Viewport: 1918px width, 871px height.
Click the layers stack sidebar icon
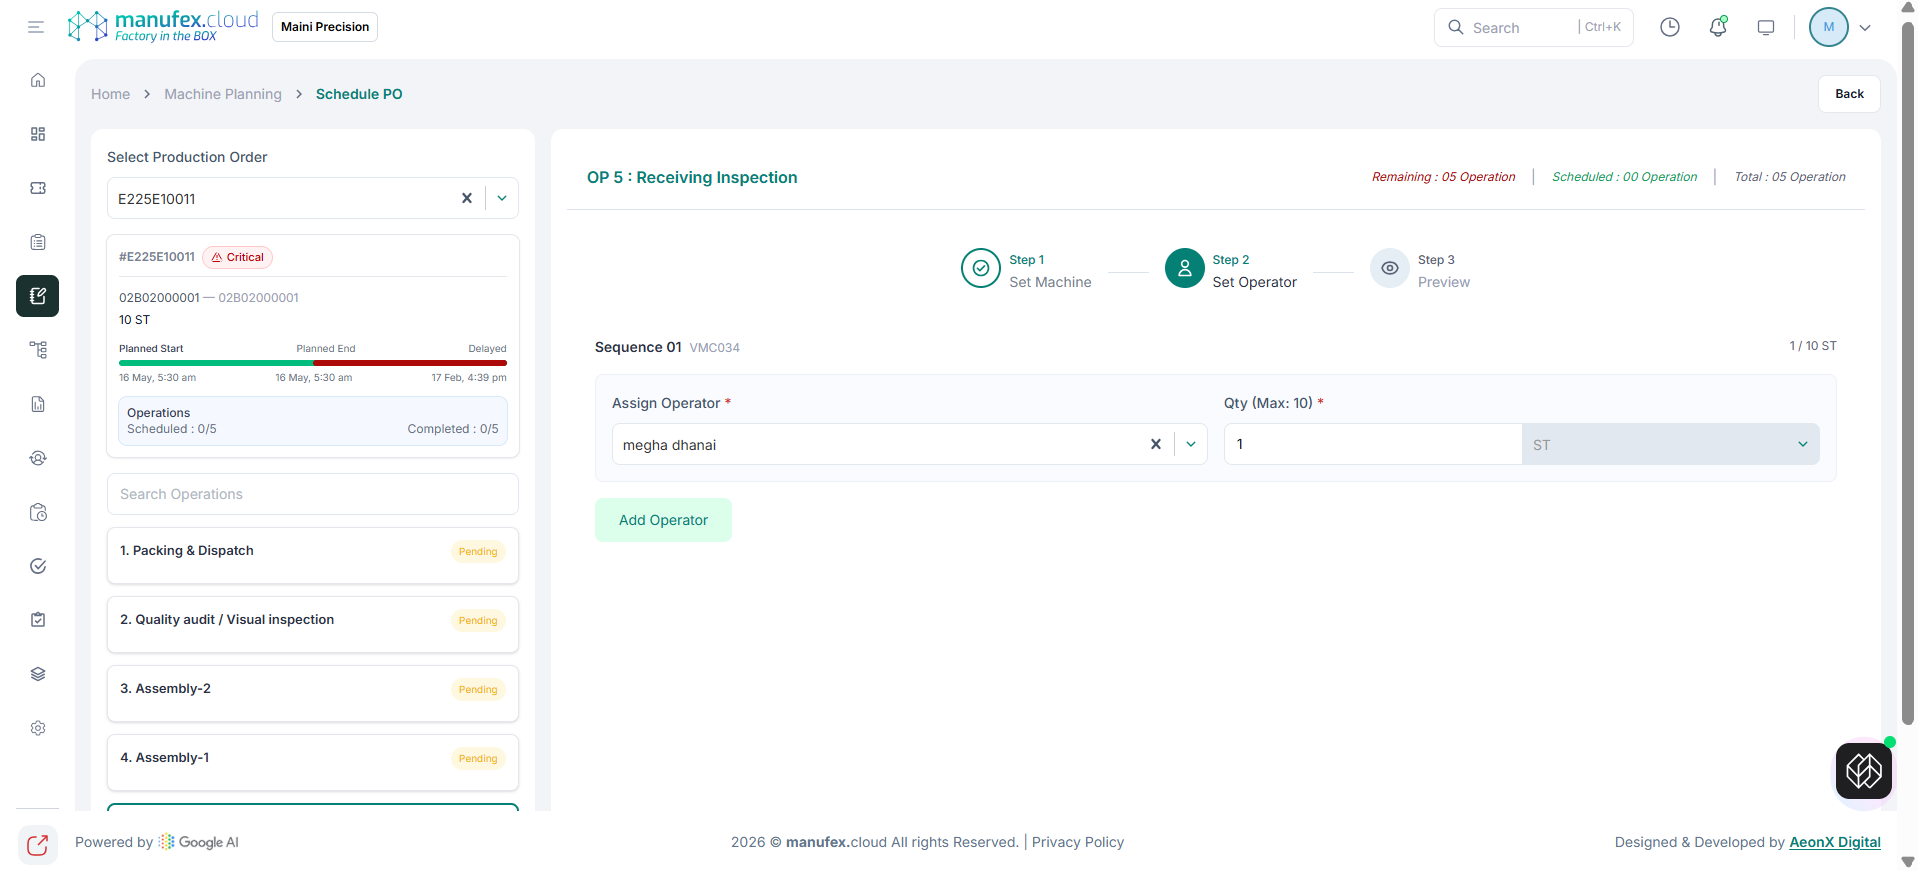38,674
